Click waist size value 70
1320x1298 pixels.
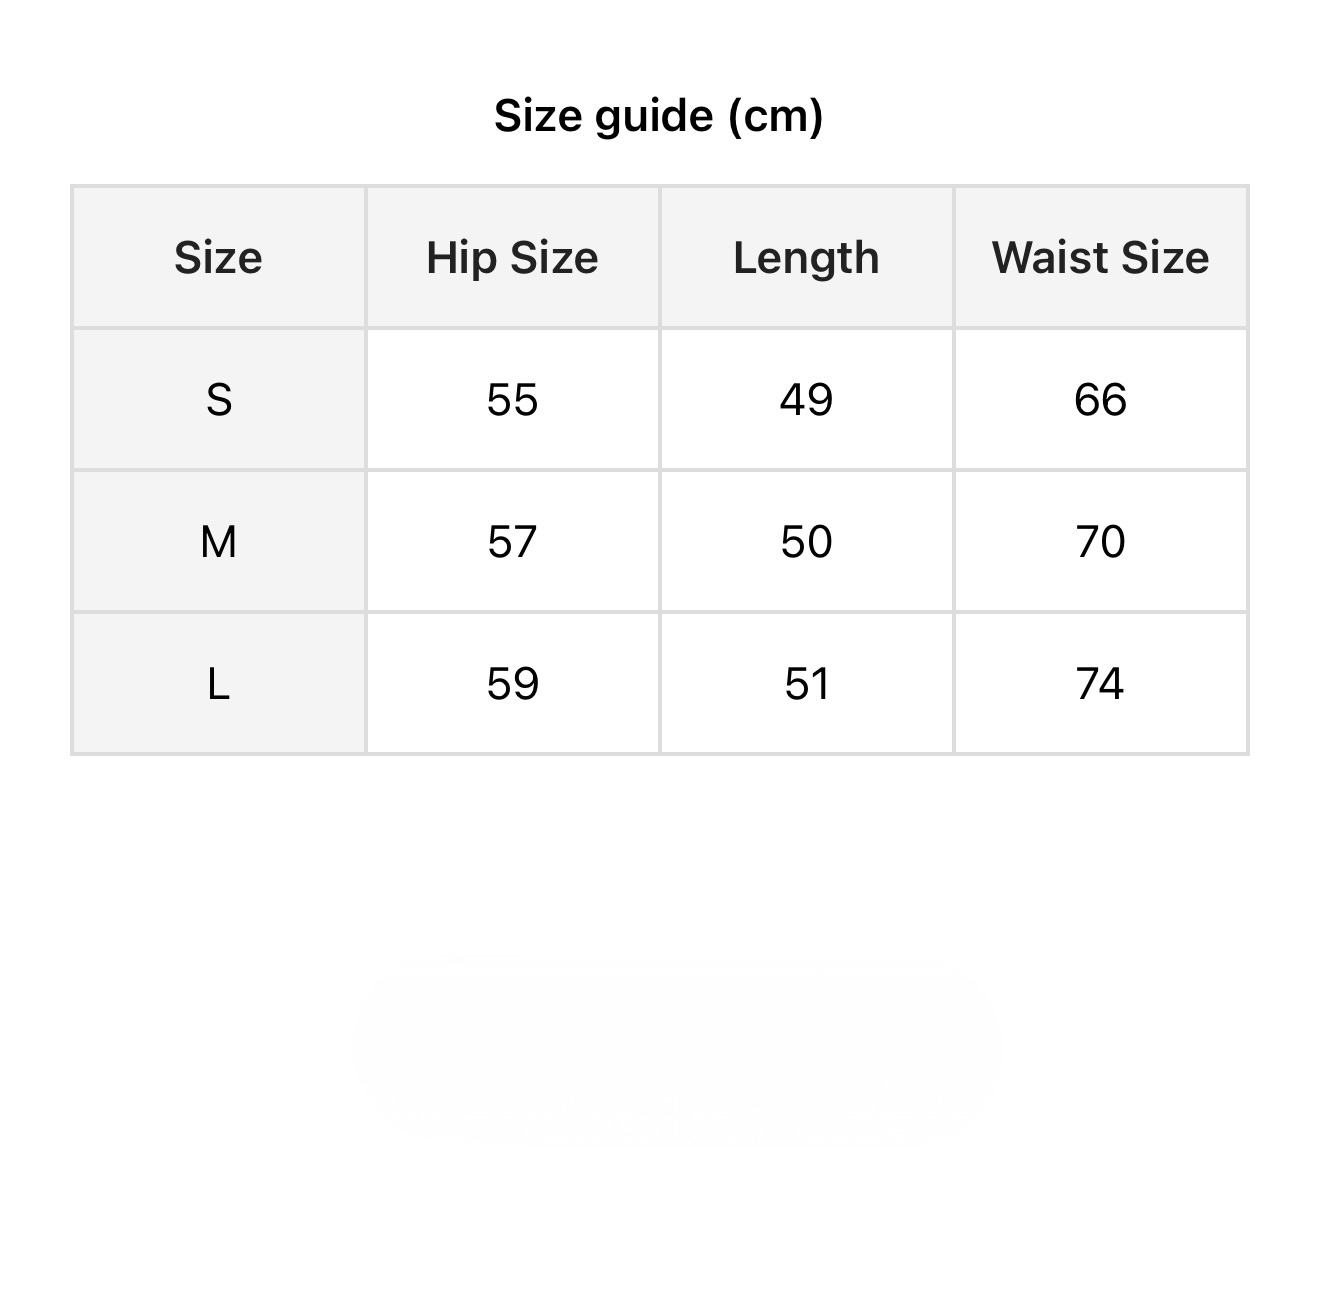[x=1100, y=542]
